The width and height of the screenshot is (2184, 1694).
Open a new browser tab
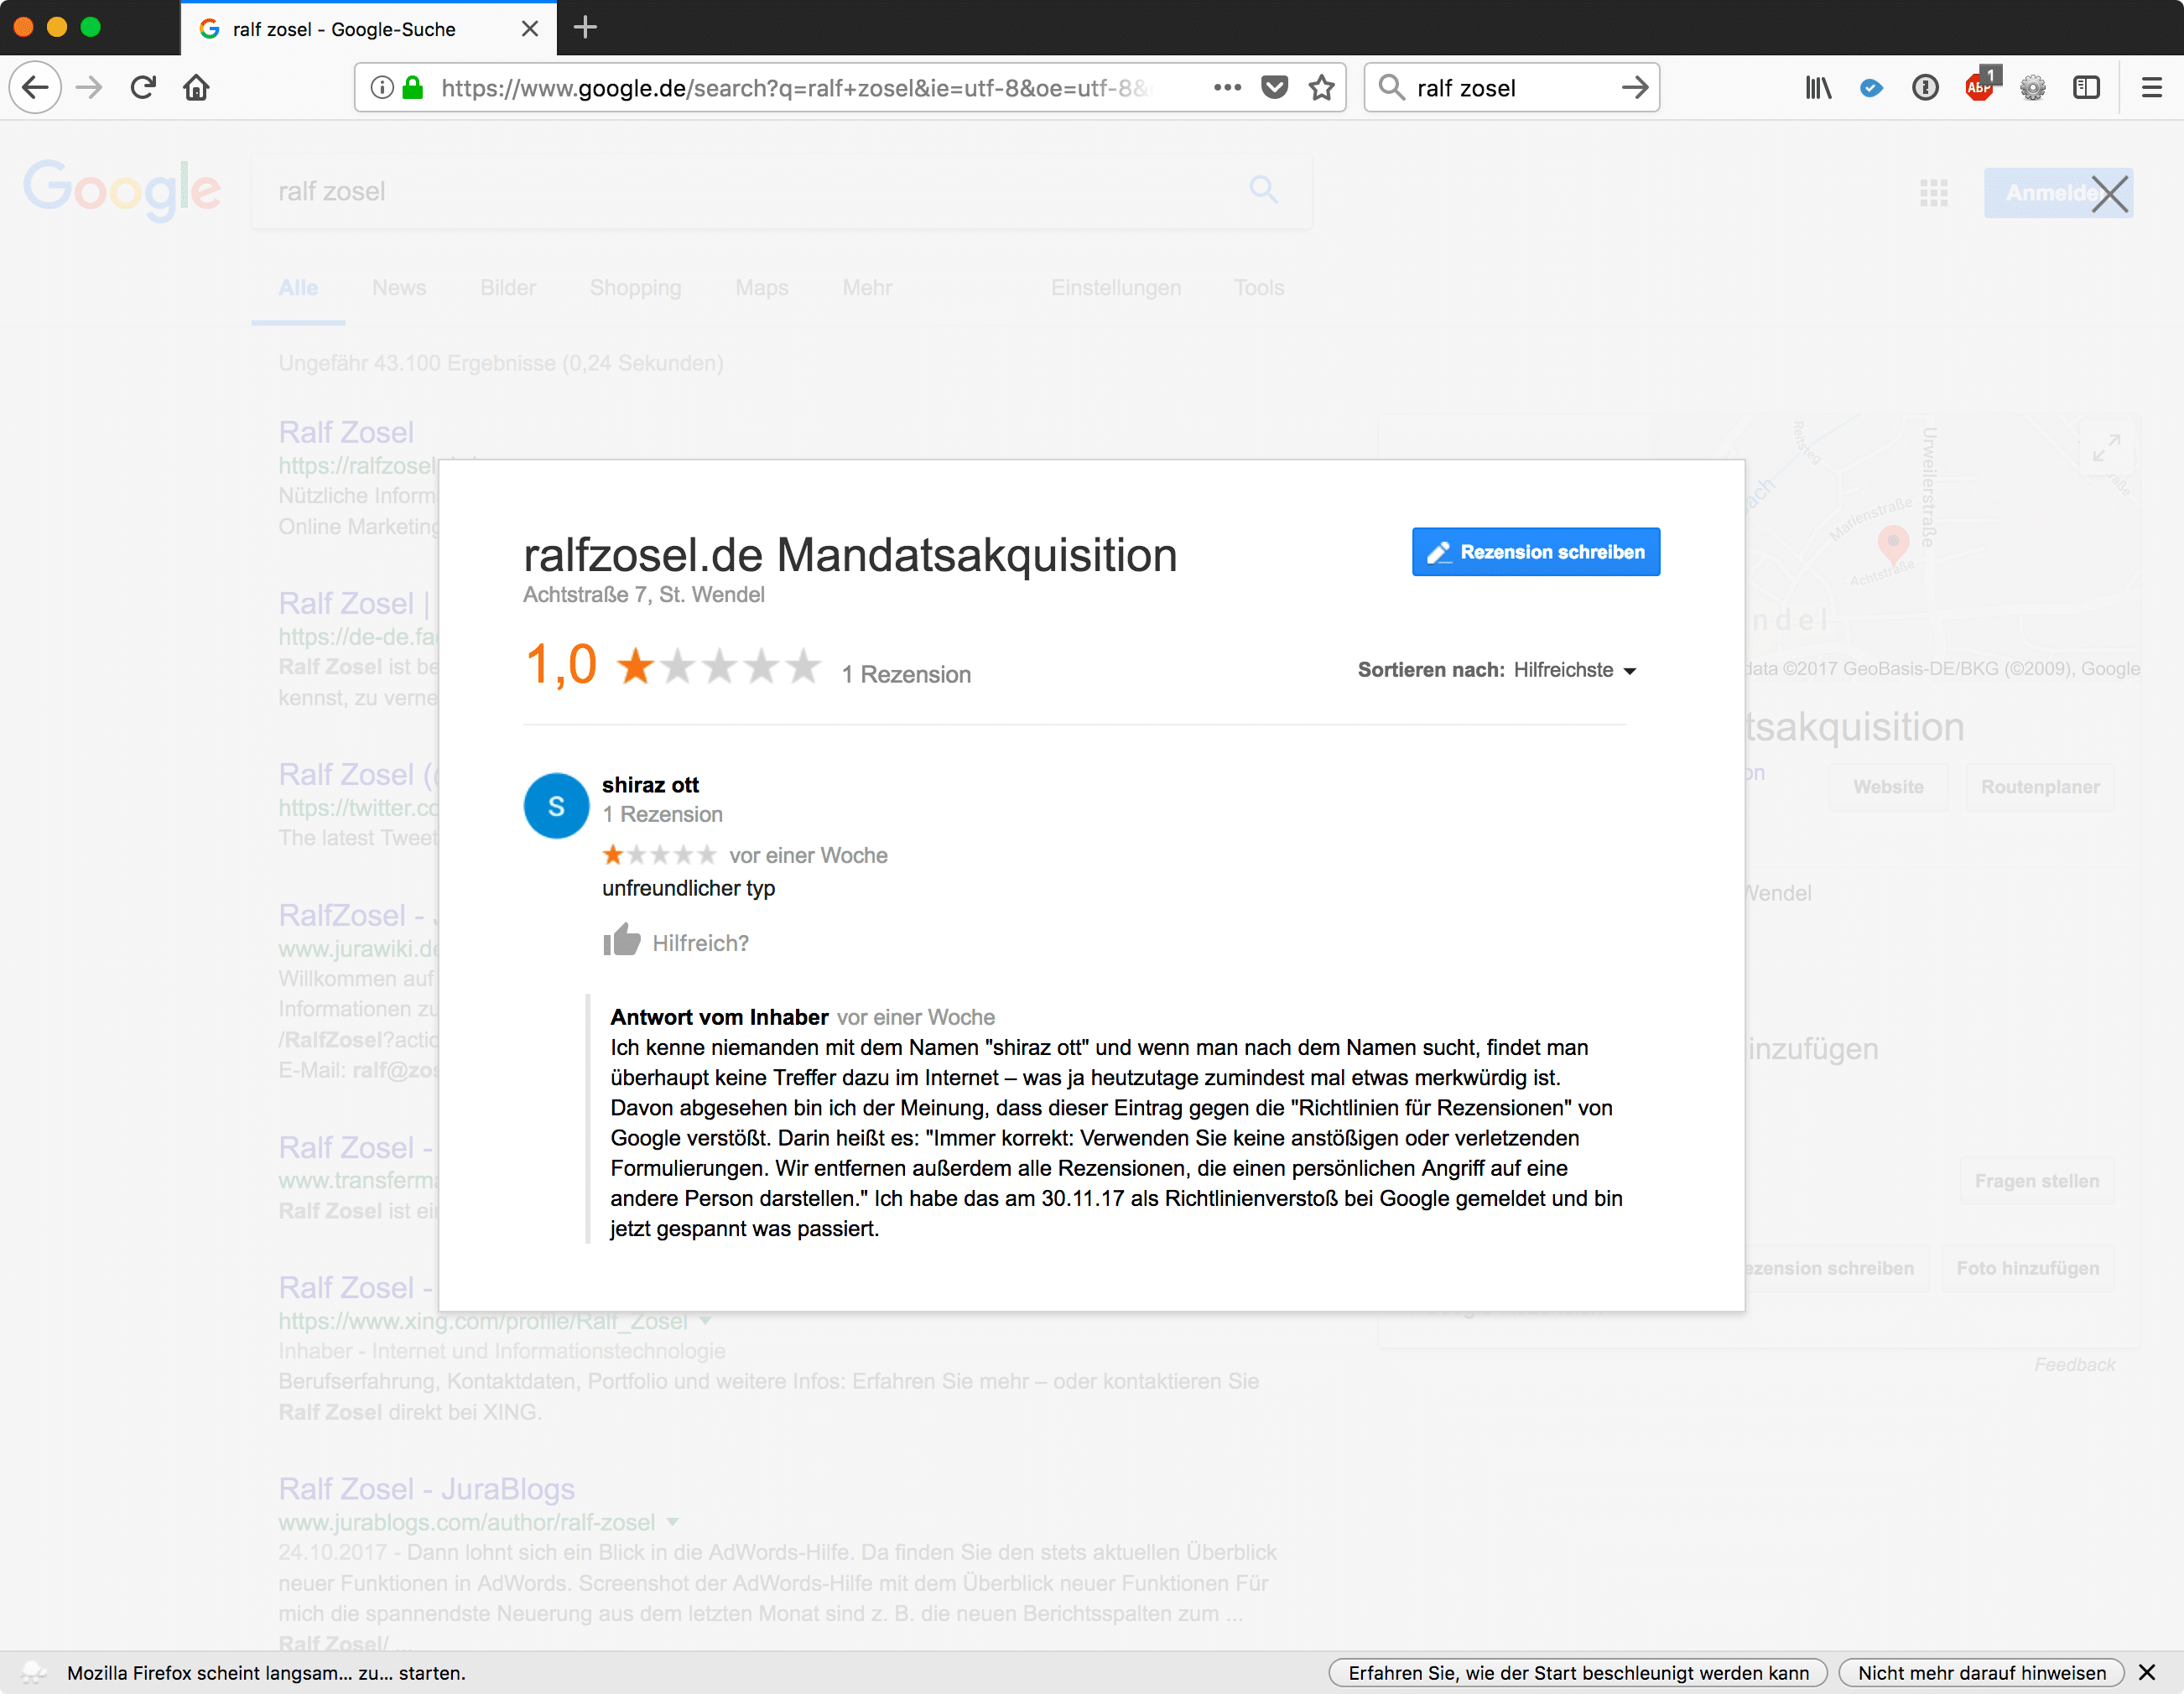click(x=585, y=28)
